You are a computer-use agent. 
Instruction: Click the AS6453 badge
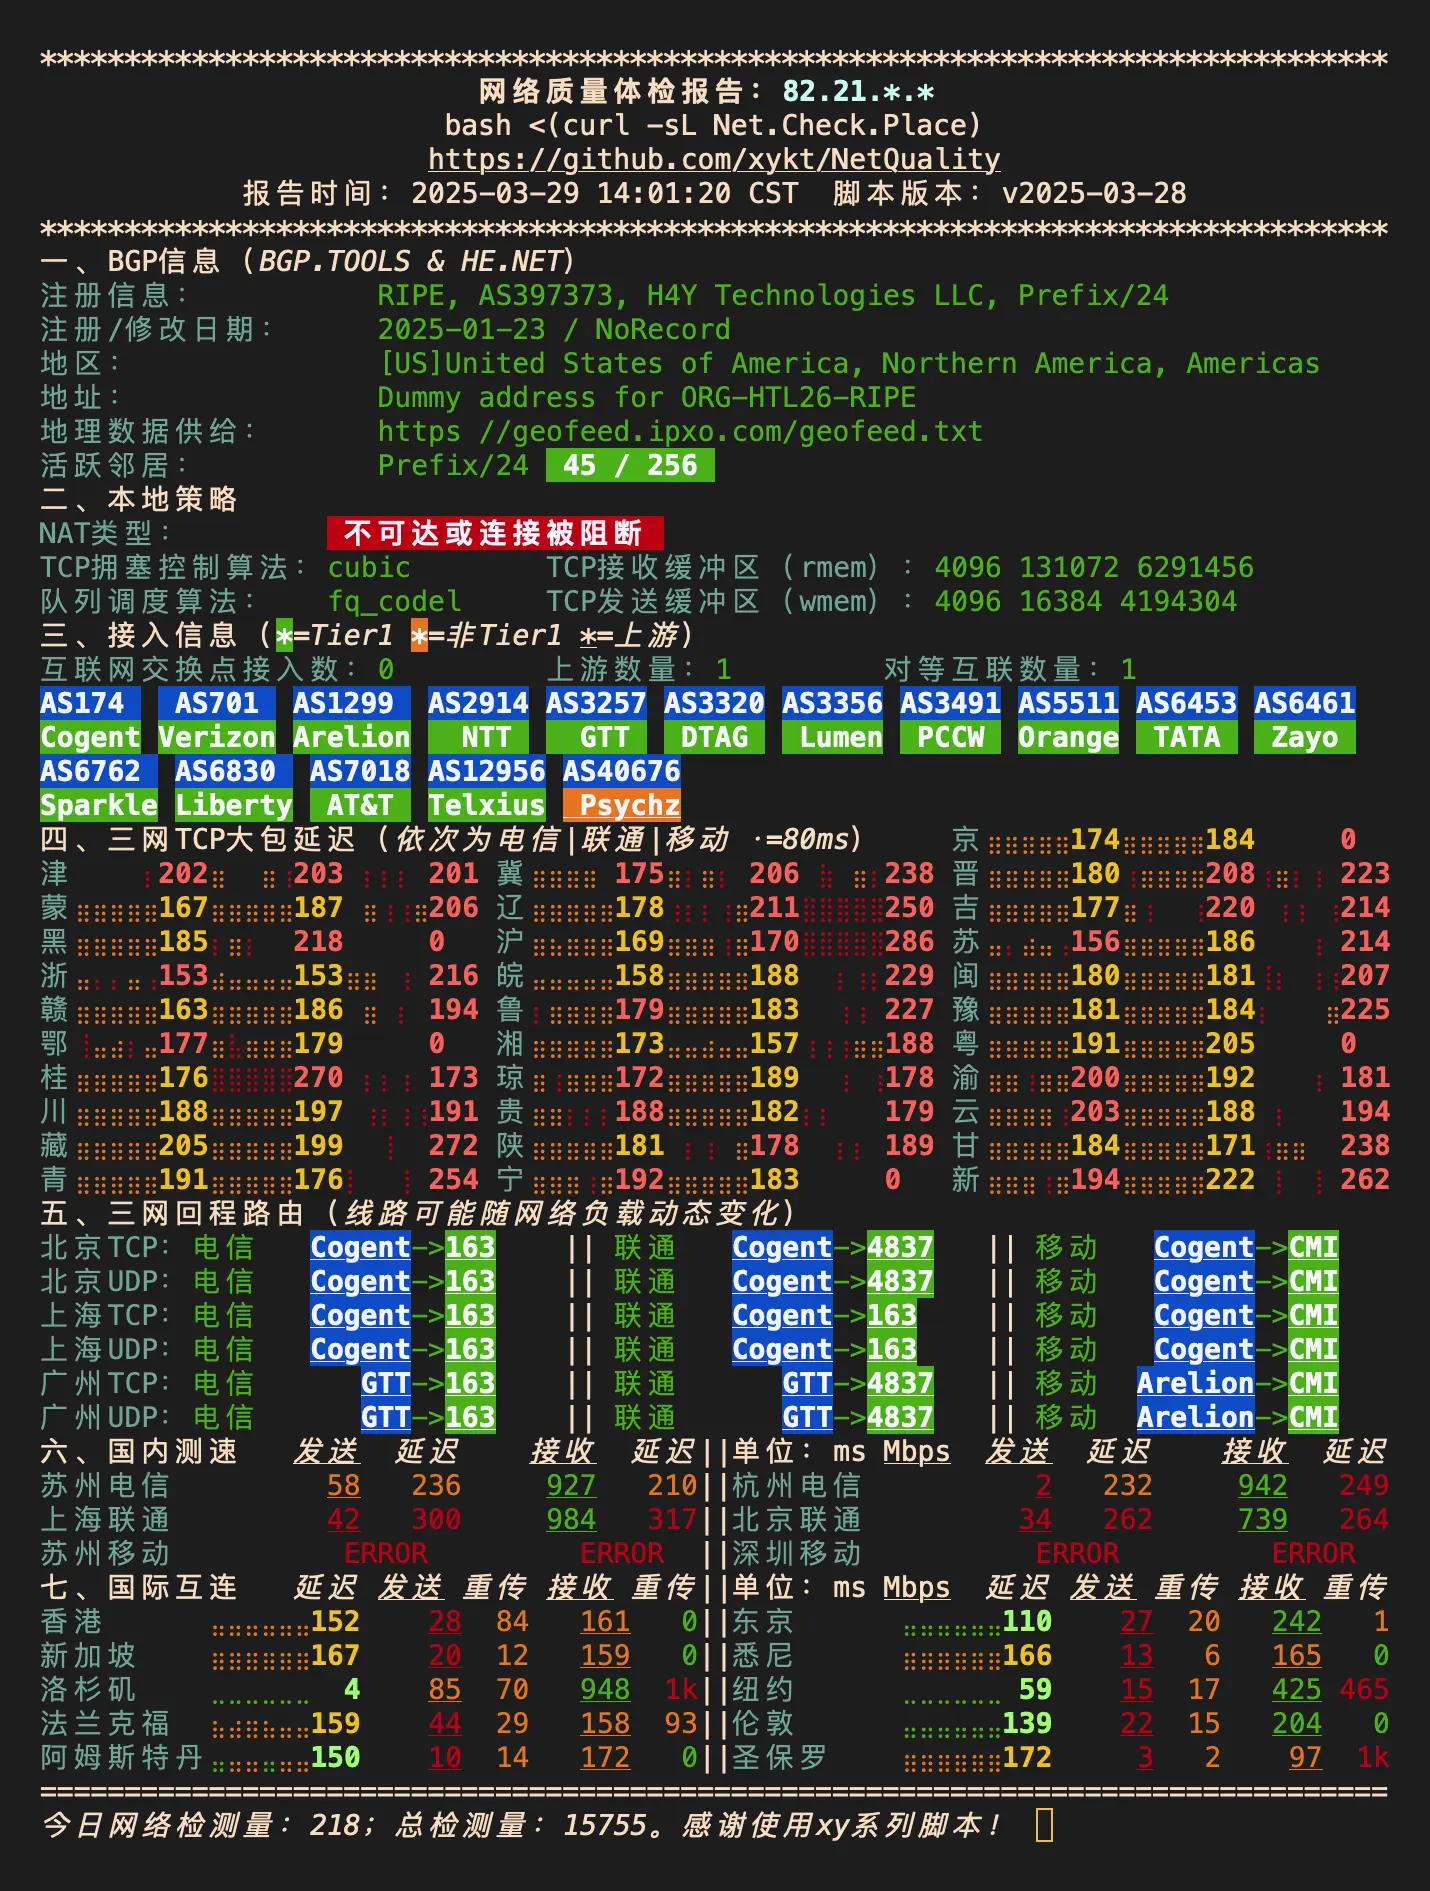pos(1186,703)
